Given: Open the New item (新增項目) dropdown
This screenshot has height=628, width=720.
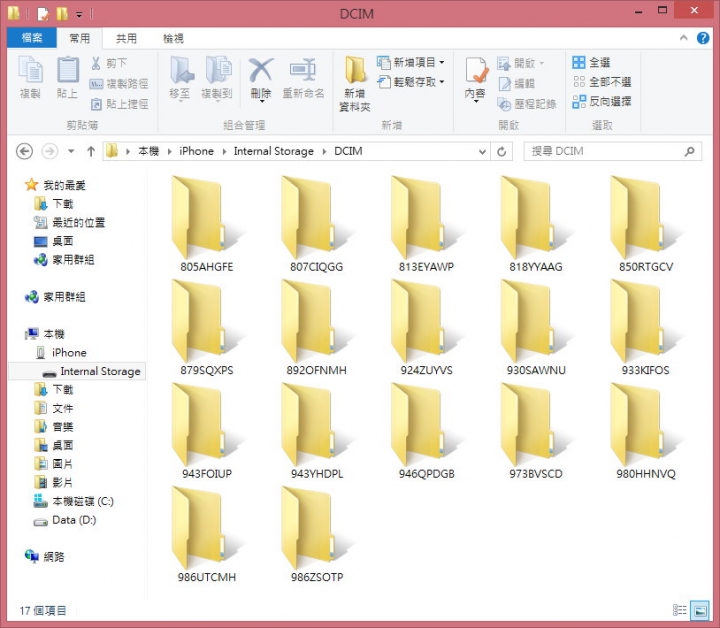Looking at the screenshot, I should (411, 62).
